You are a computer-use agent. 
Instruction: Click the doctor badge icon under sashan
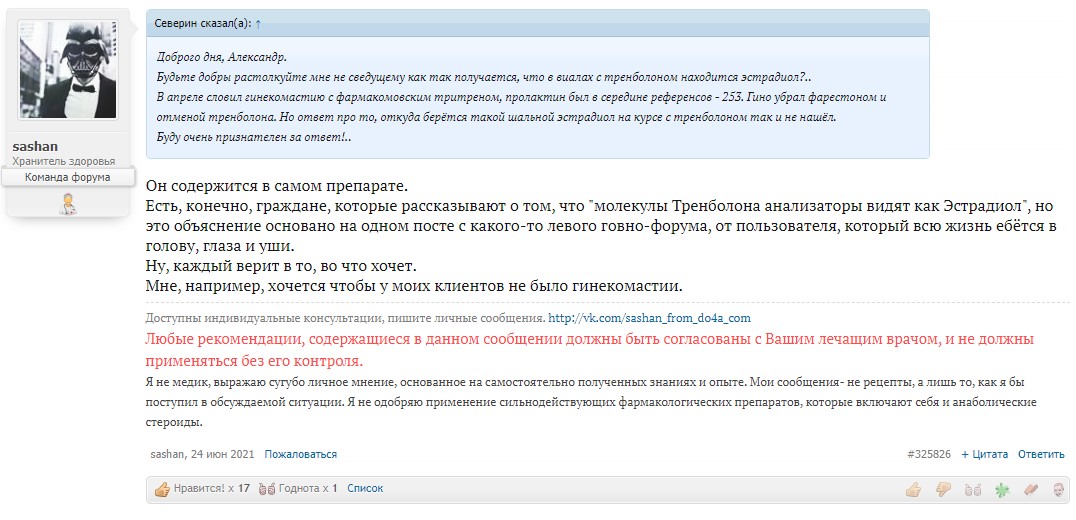pos(68,204)
